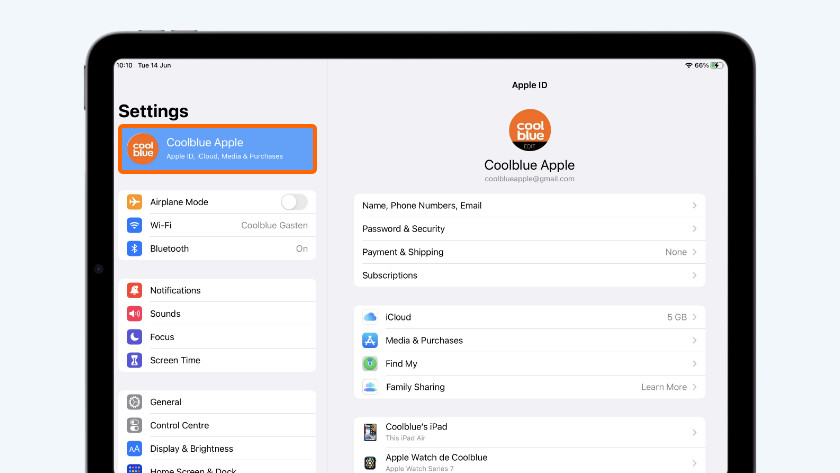Viewport: 840px width, 473px height.
Task: Tap the None payment value
Action: pos(676,252)
